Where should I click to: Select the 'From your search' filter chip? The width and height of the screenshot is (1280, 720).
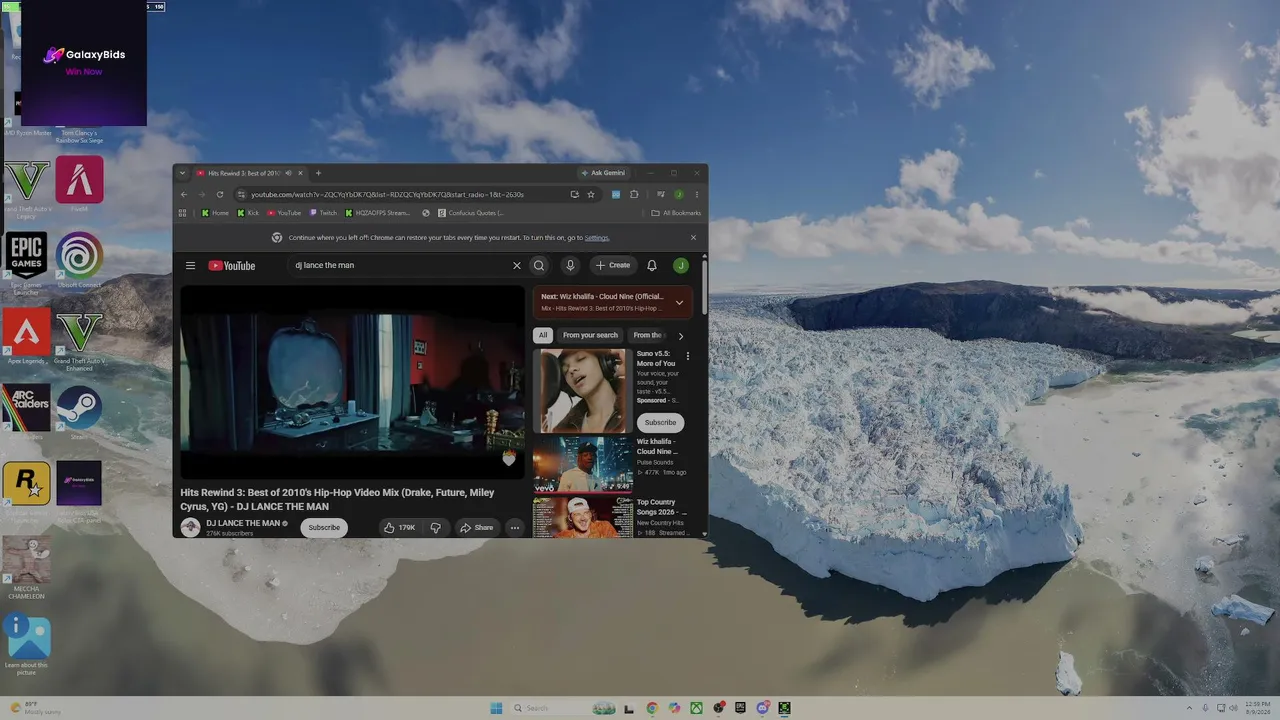(x=590, y=335)
